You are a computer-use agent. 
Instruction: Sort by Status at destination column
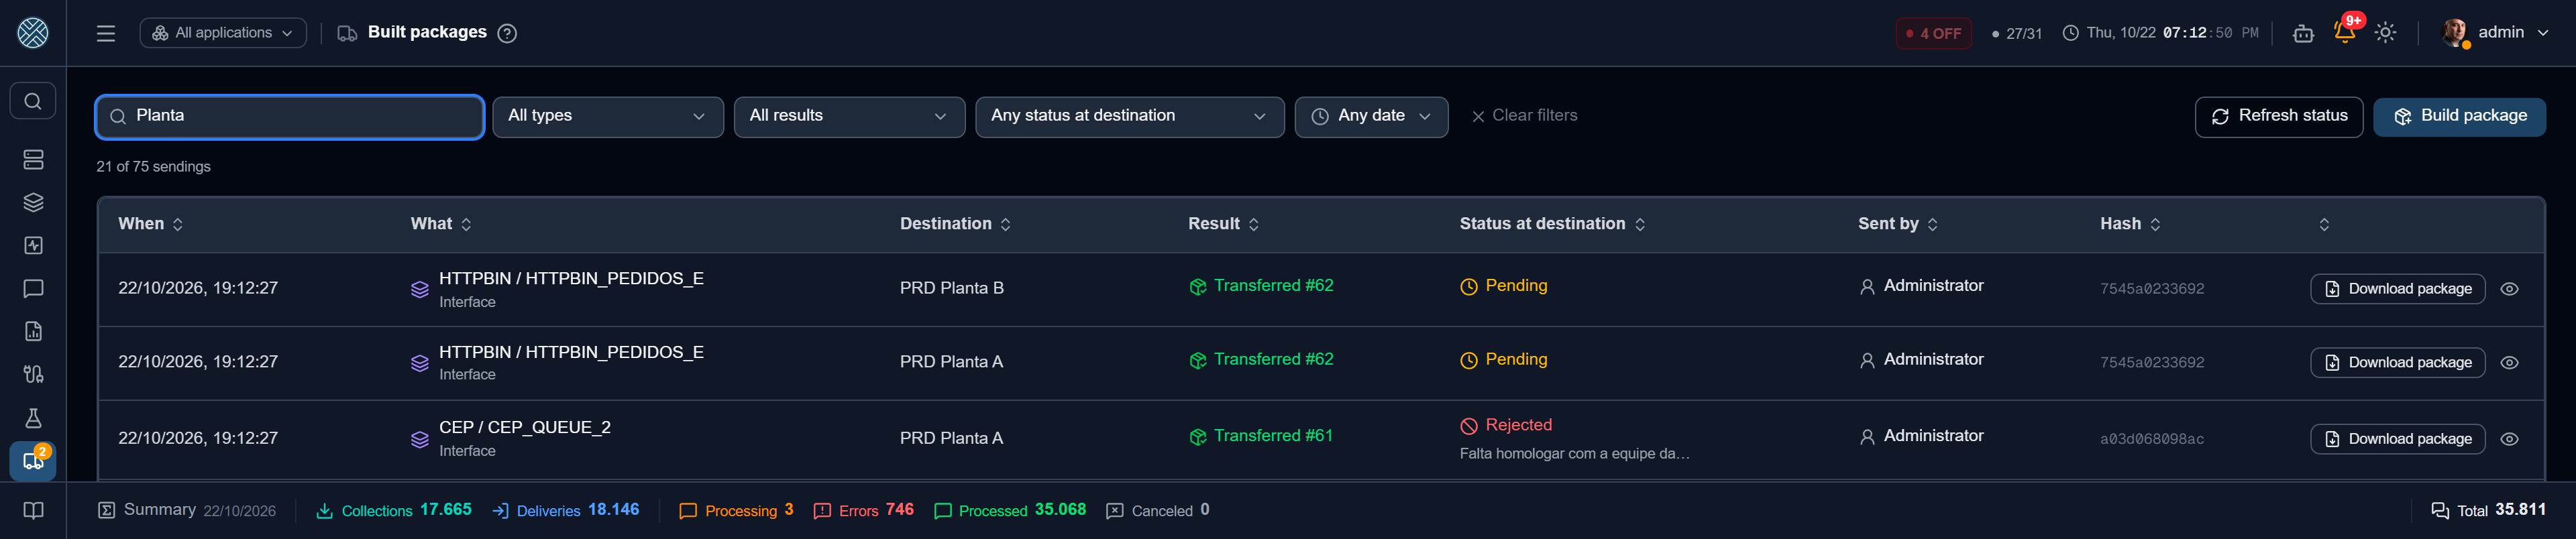pyautogui.click(x=1552, y=224)
